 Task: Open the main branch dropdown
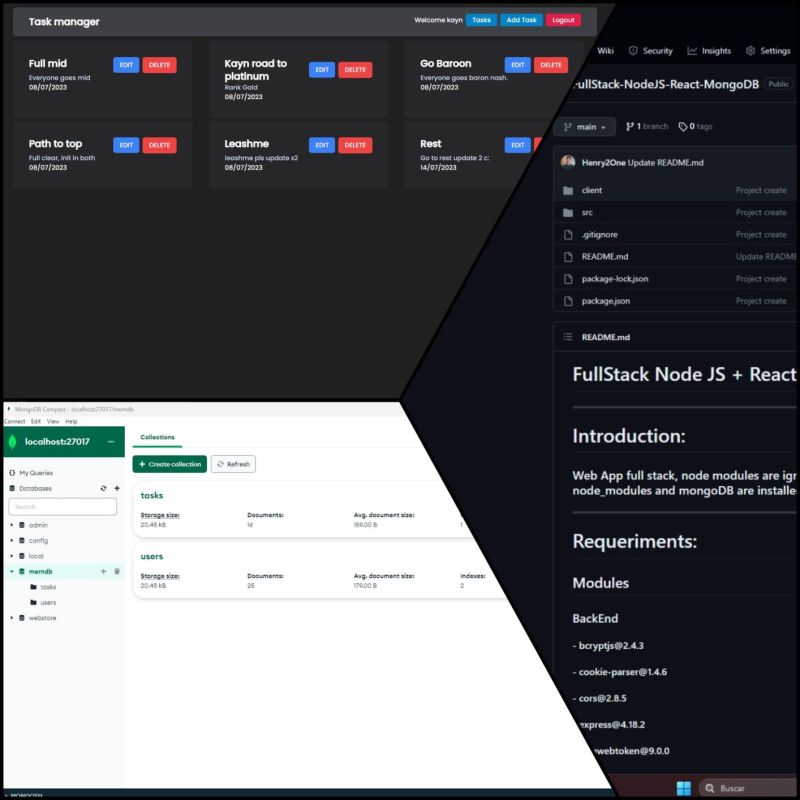tap(584, 127)
